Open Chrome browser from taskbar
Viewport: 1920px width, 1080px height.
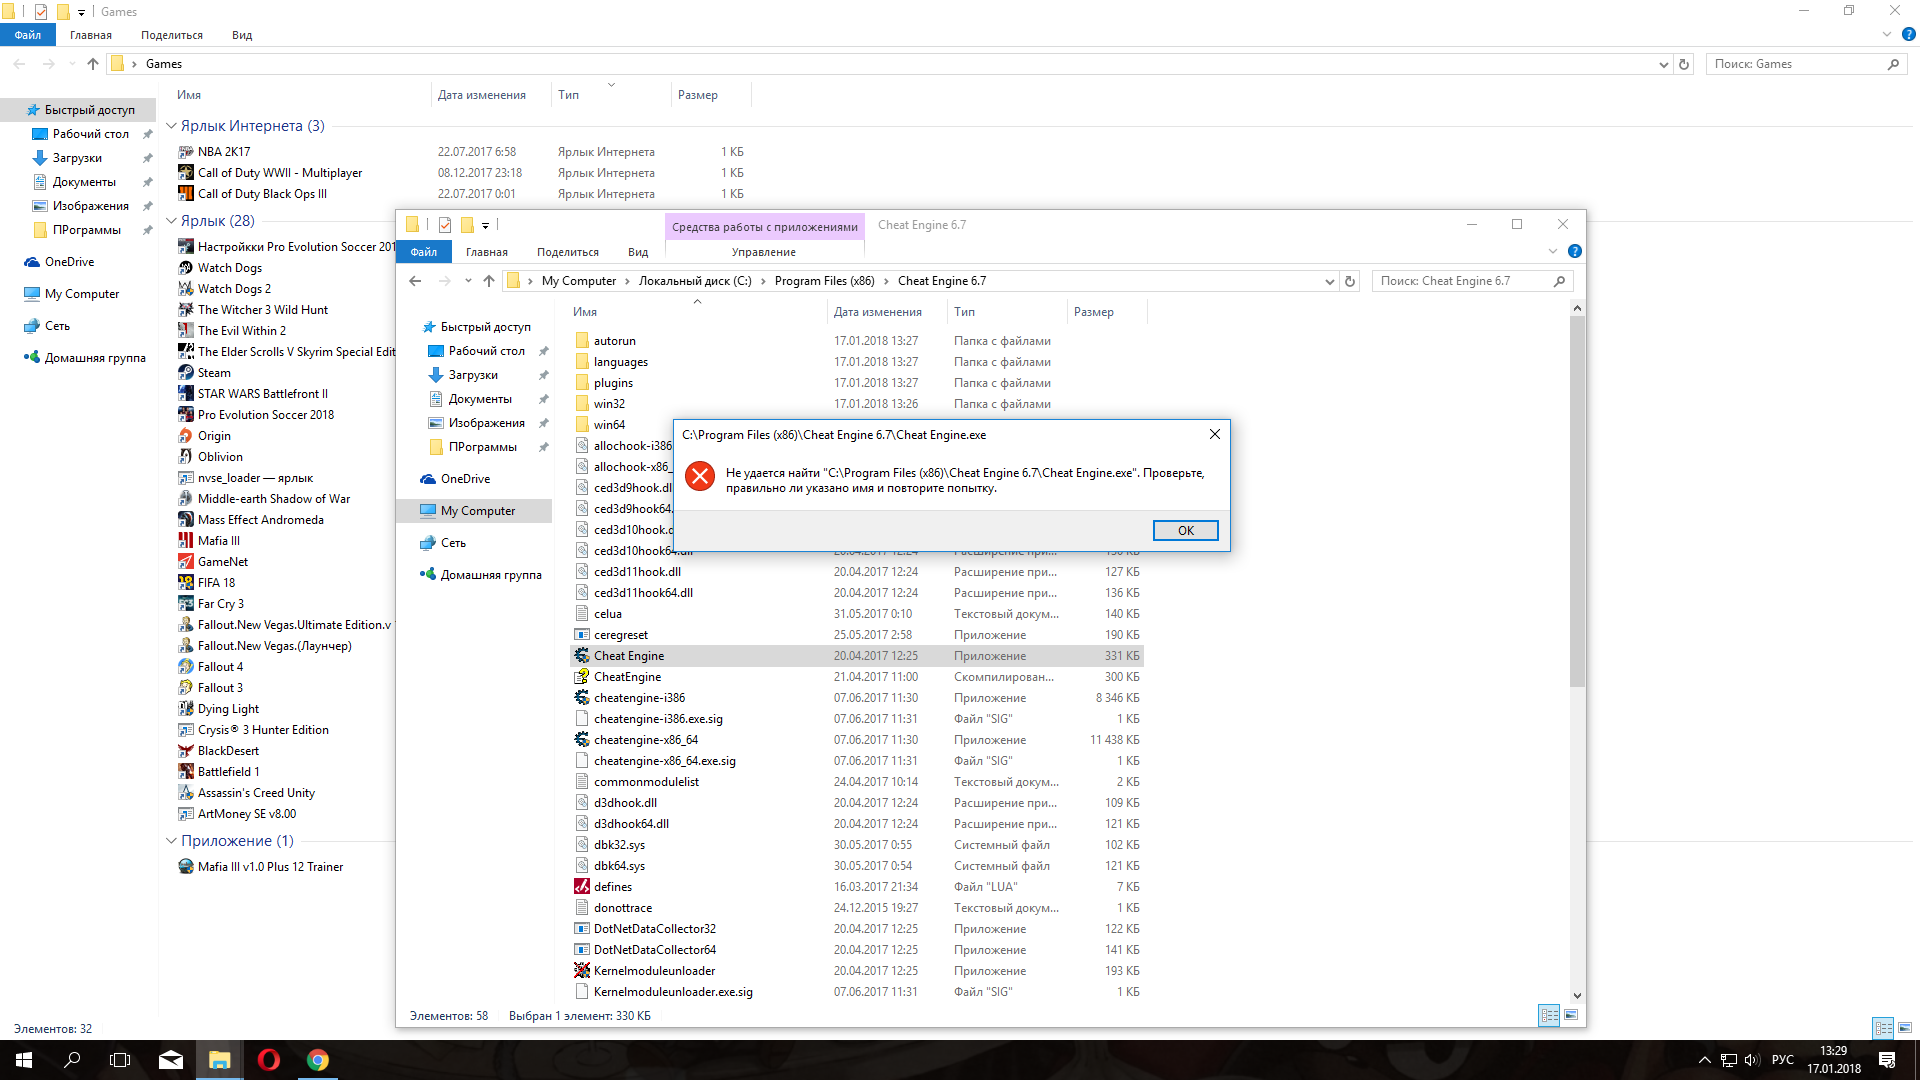[317, 1060]
